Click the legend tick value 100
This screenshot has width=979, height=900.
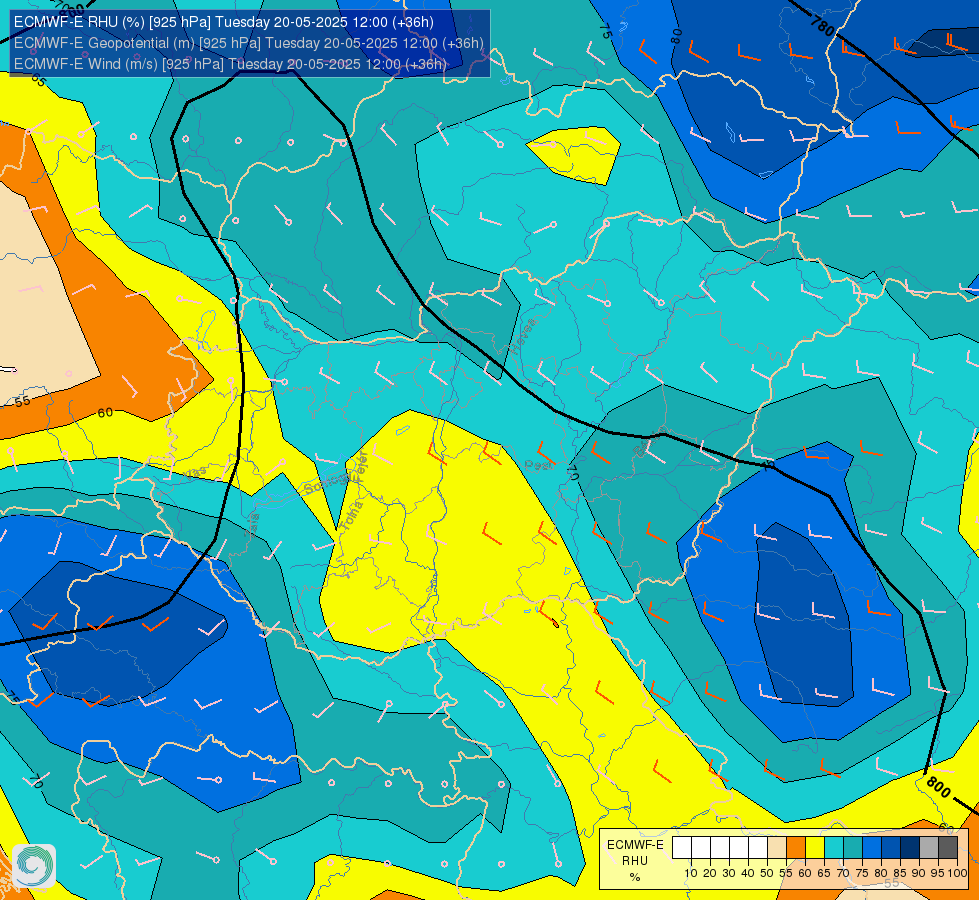pos(957,873)
